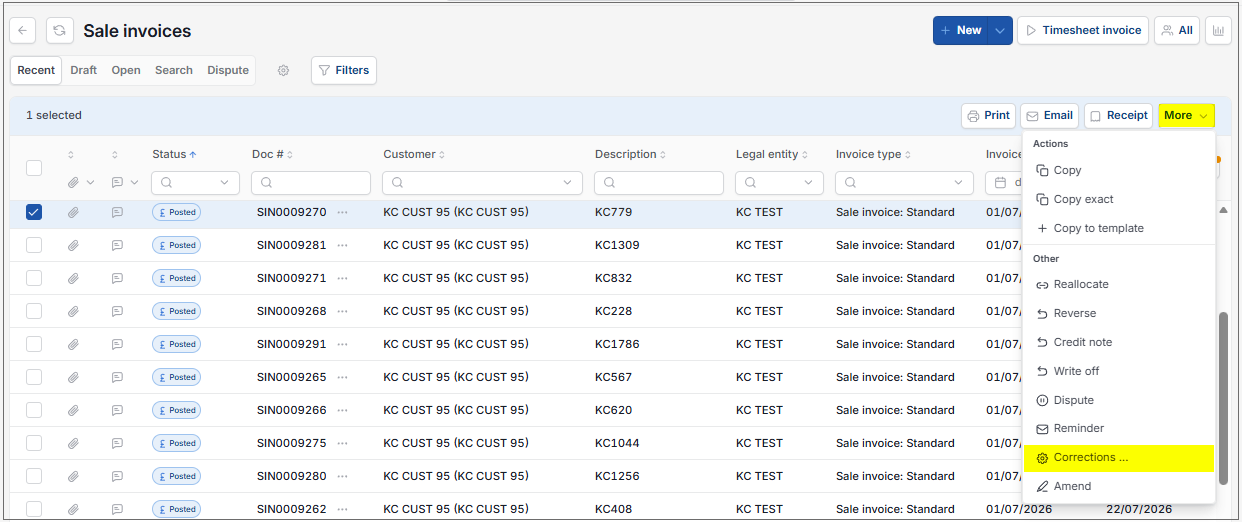1242x522 pixels.
Task: Open the chart icon next to All
Action: tap(1218, 31)
